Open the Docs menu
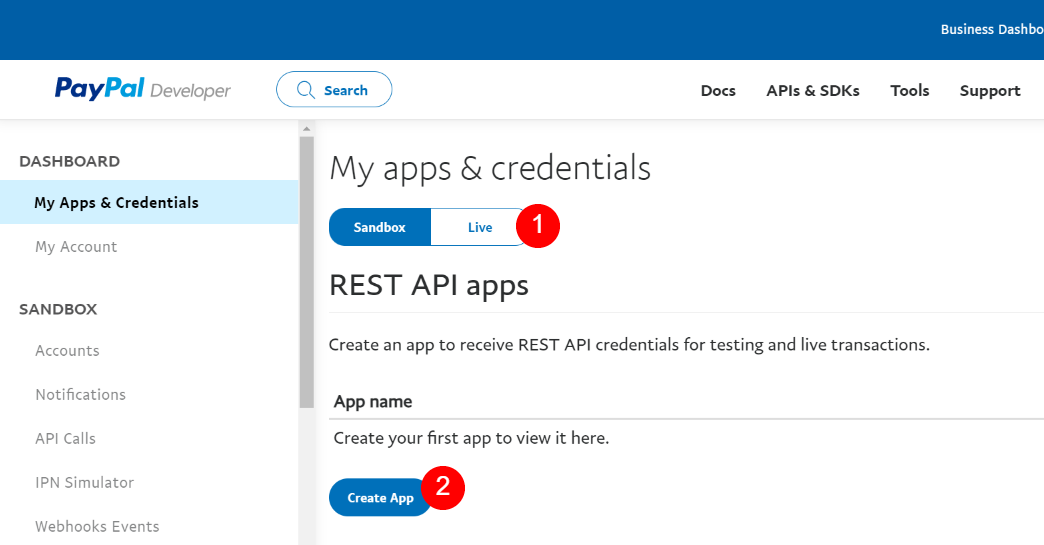Viewport: 1044px width, 545px height. [718, 91]
